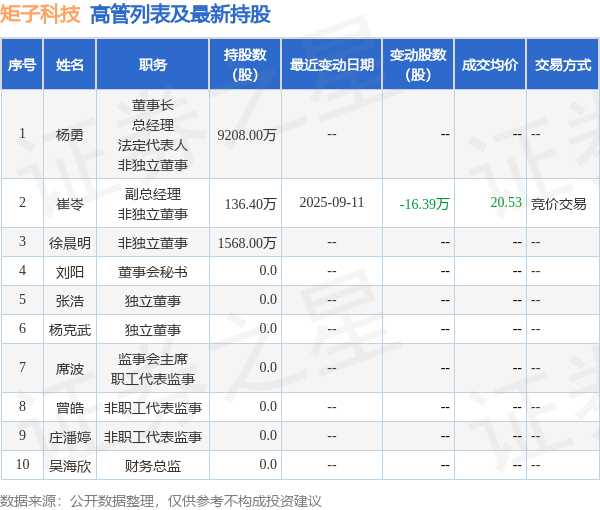Click the name 徐晨明
The width and height of the screenshot is (600, 510).
click(70, 243)
